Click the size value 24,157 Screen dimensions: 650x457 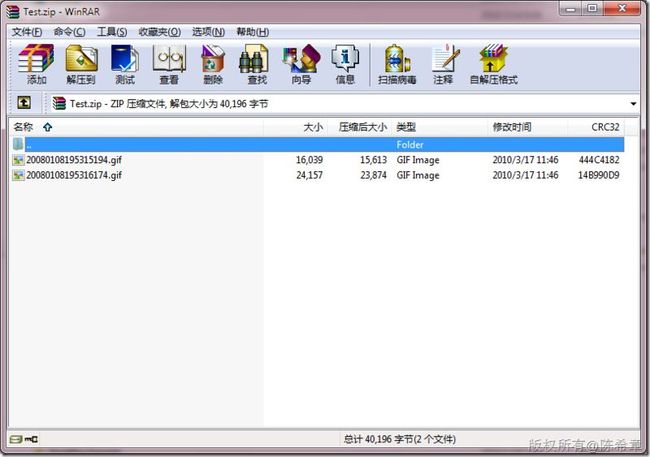(309, 175)
